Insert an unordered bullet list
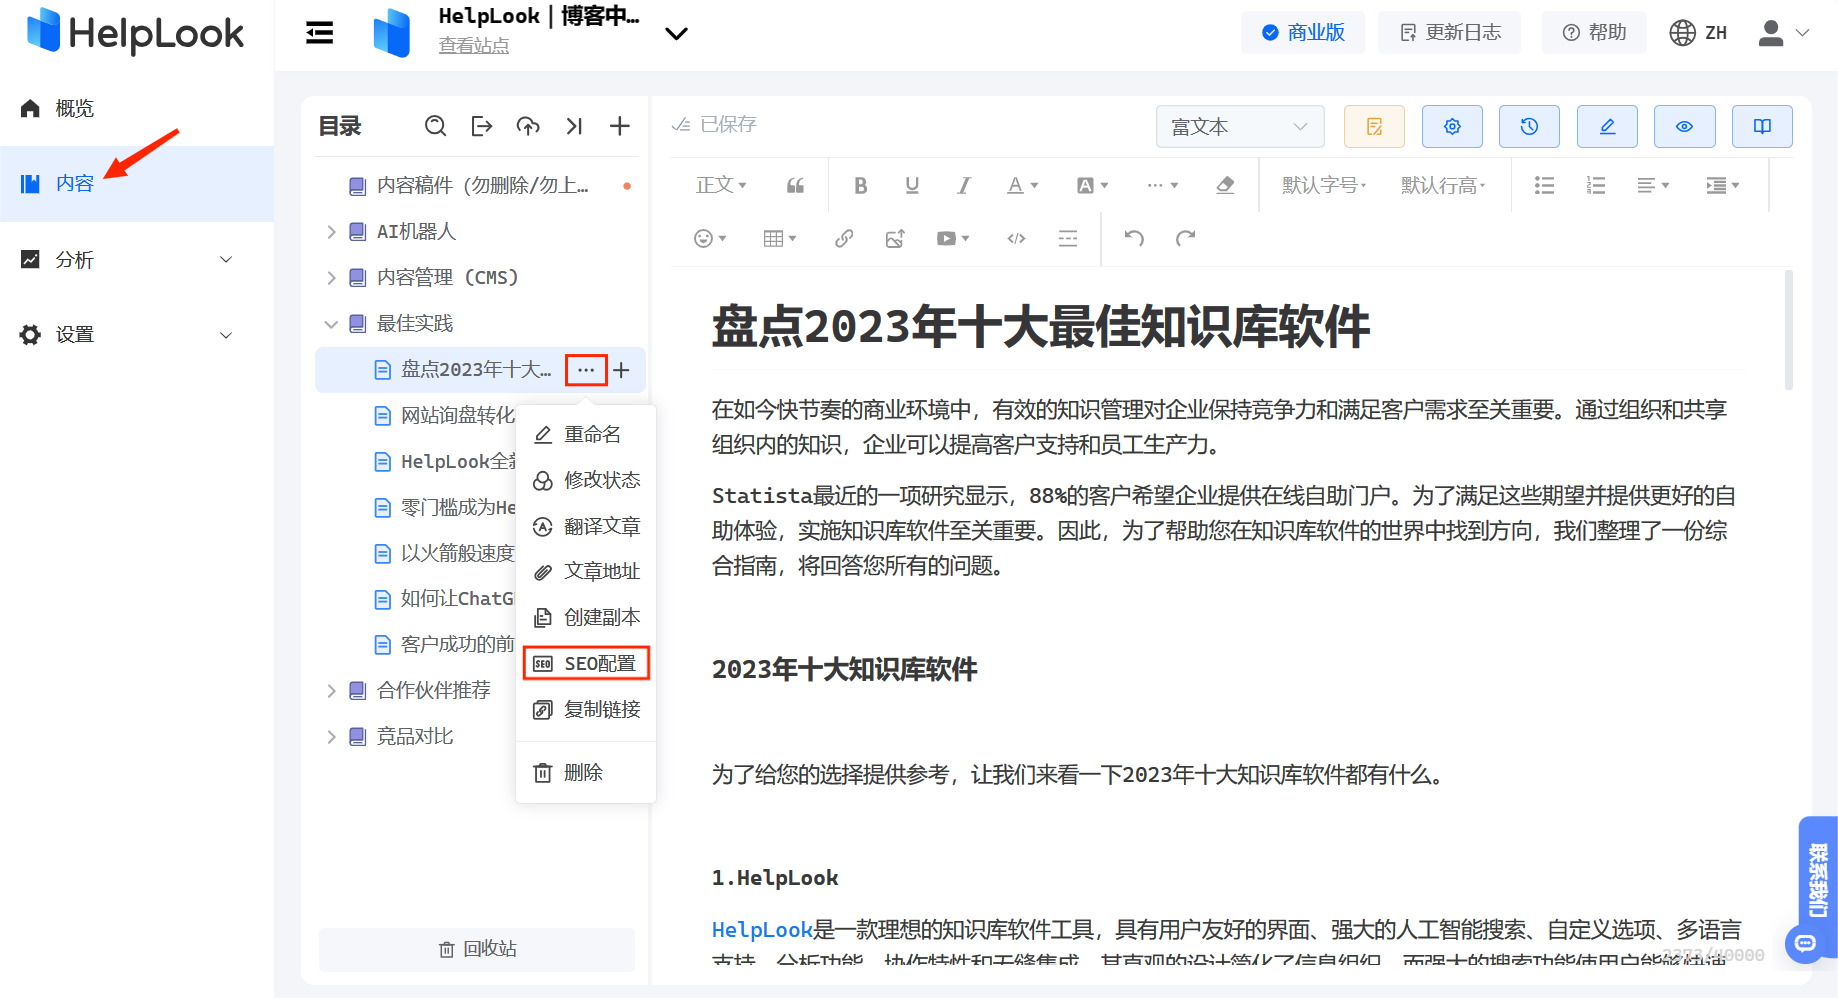Screen dimensions: 1838x998 coord(1545,185)
